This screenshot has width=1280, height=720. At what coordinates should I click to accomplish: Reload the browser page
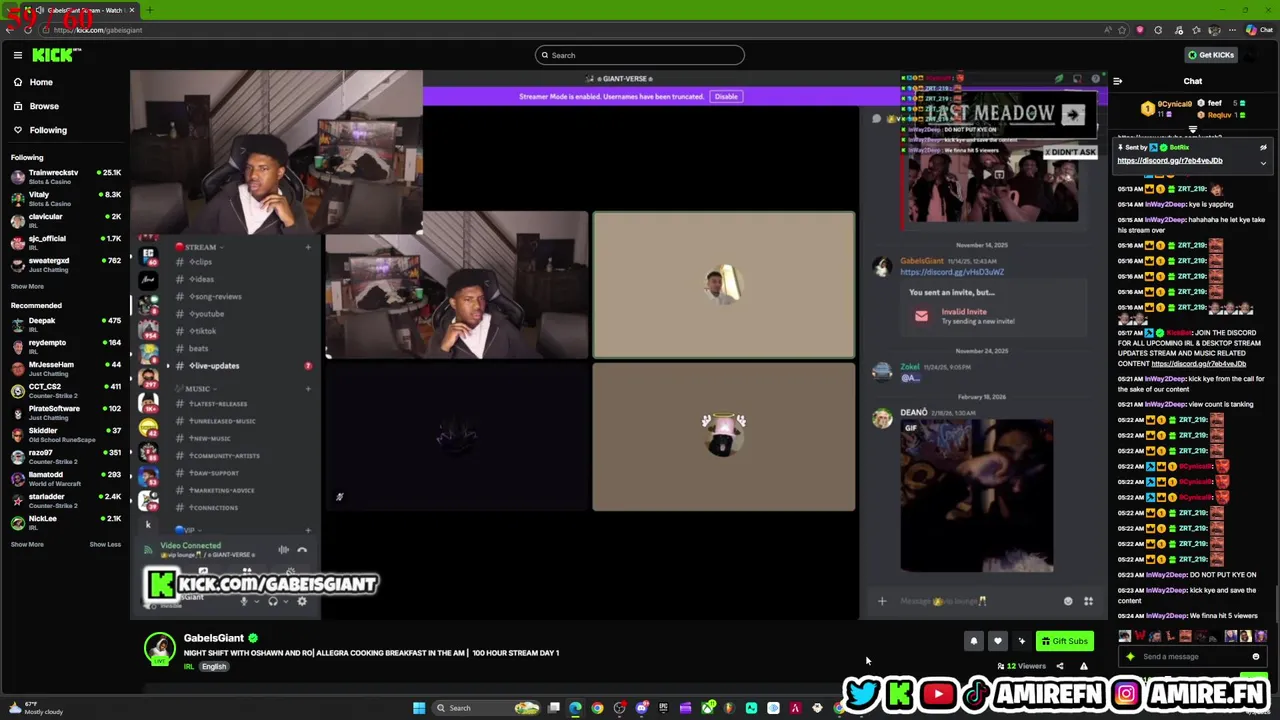(x=27, y=30)
